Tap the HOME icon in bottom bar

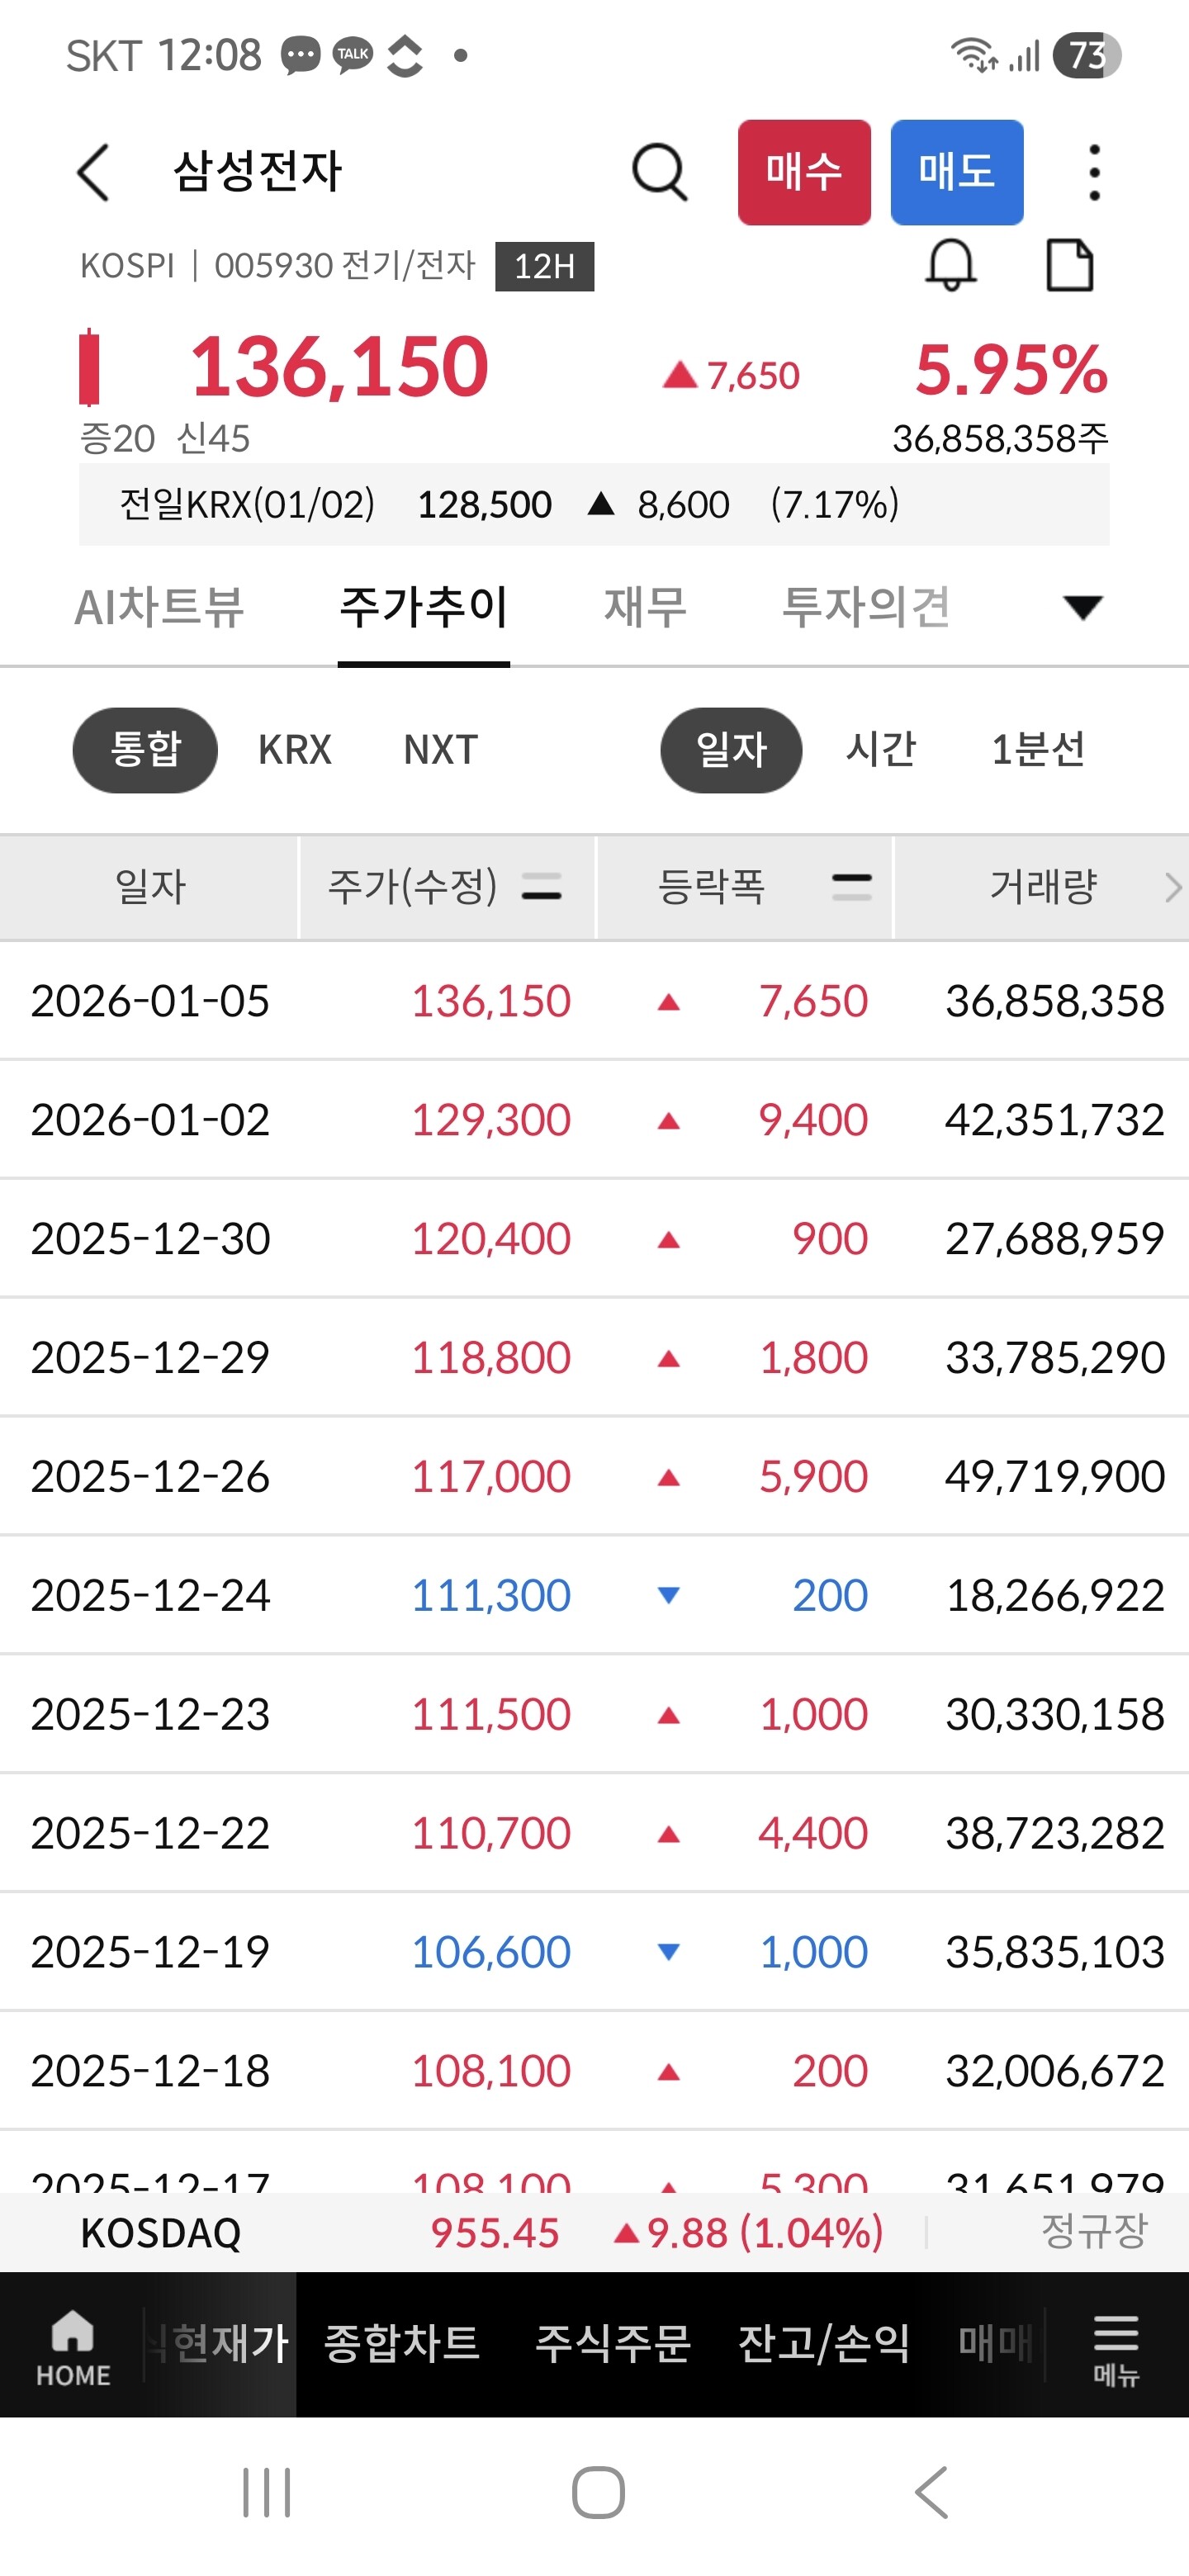pos(73,2345)
